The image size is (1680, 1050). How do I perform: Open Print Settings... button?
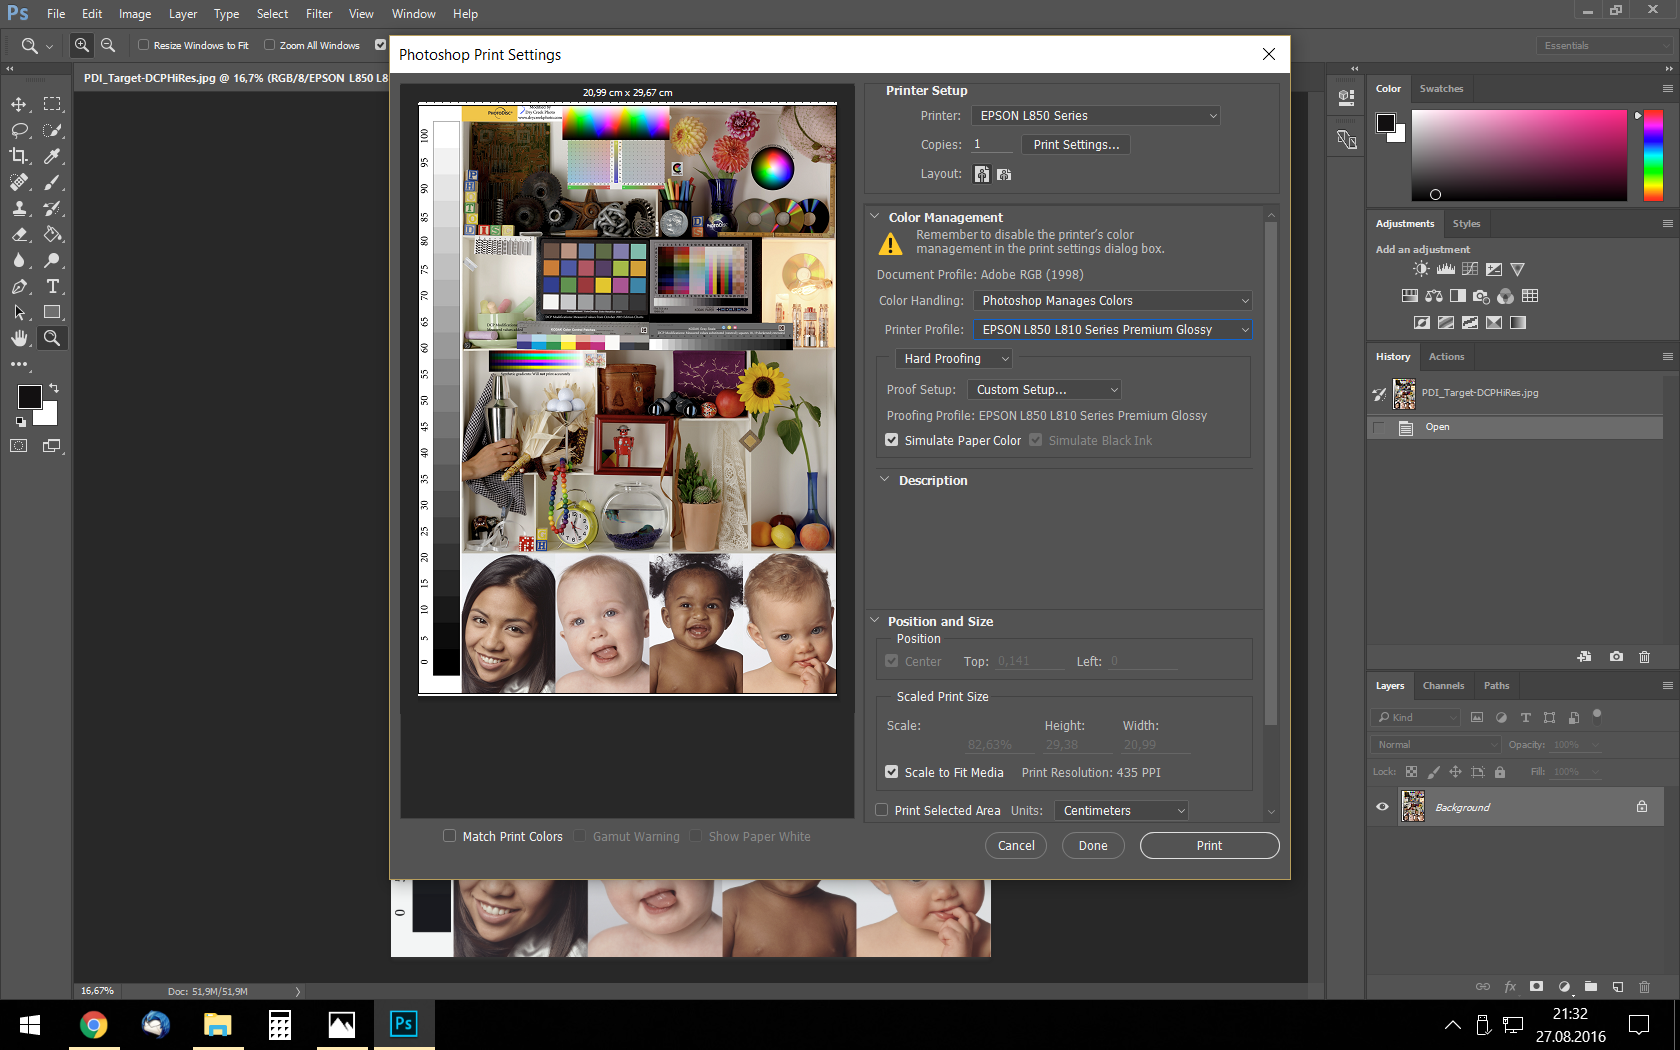coord(1076,145)
